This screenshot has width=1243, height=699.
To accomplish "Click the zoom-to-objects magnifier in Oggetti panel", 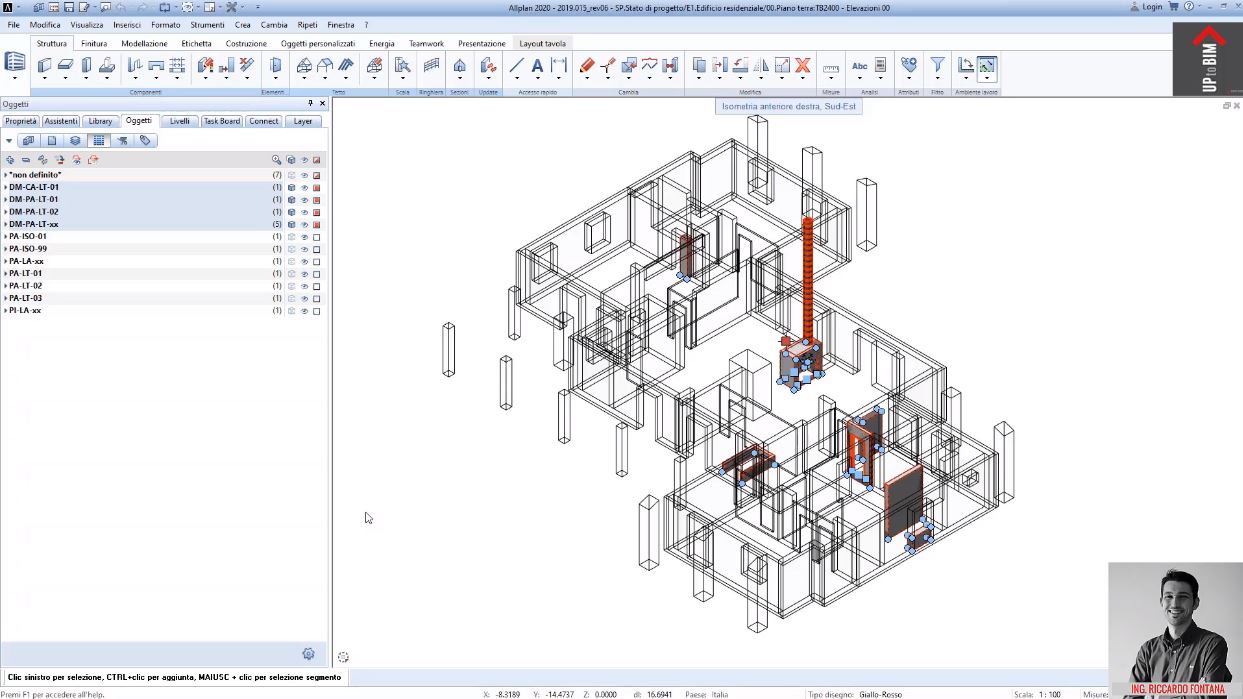I will point(277,160).
